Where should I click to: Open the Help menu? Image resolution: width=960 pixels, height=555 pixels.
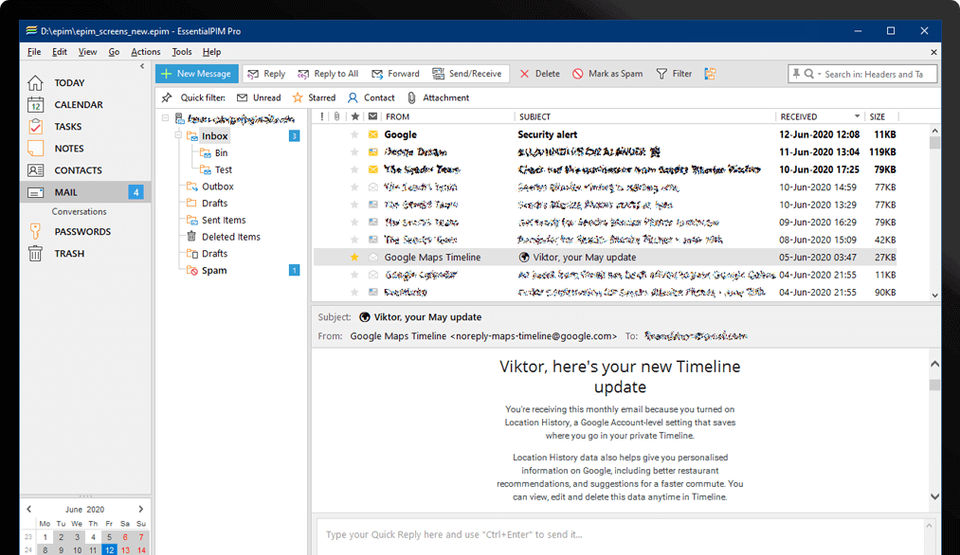click(212, 52)
